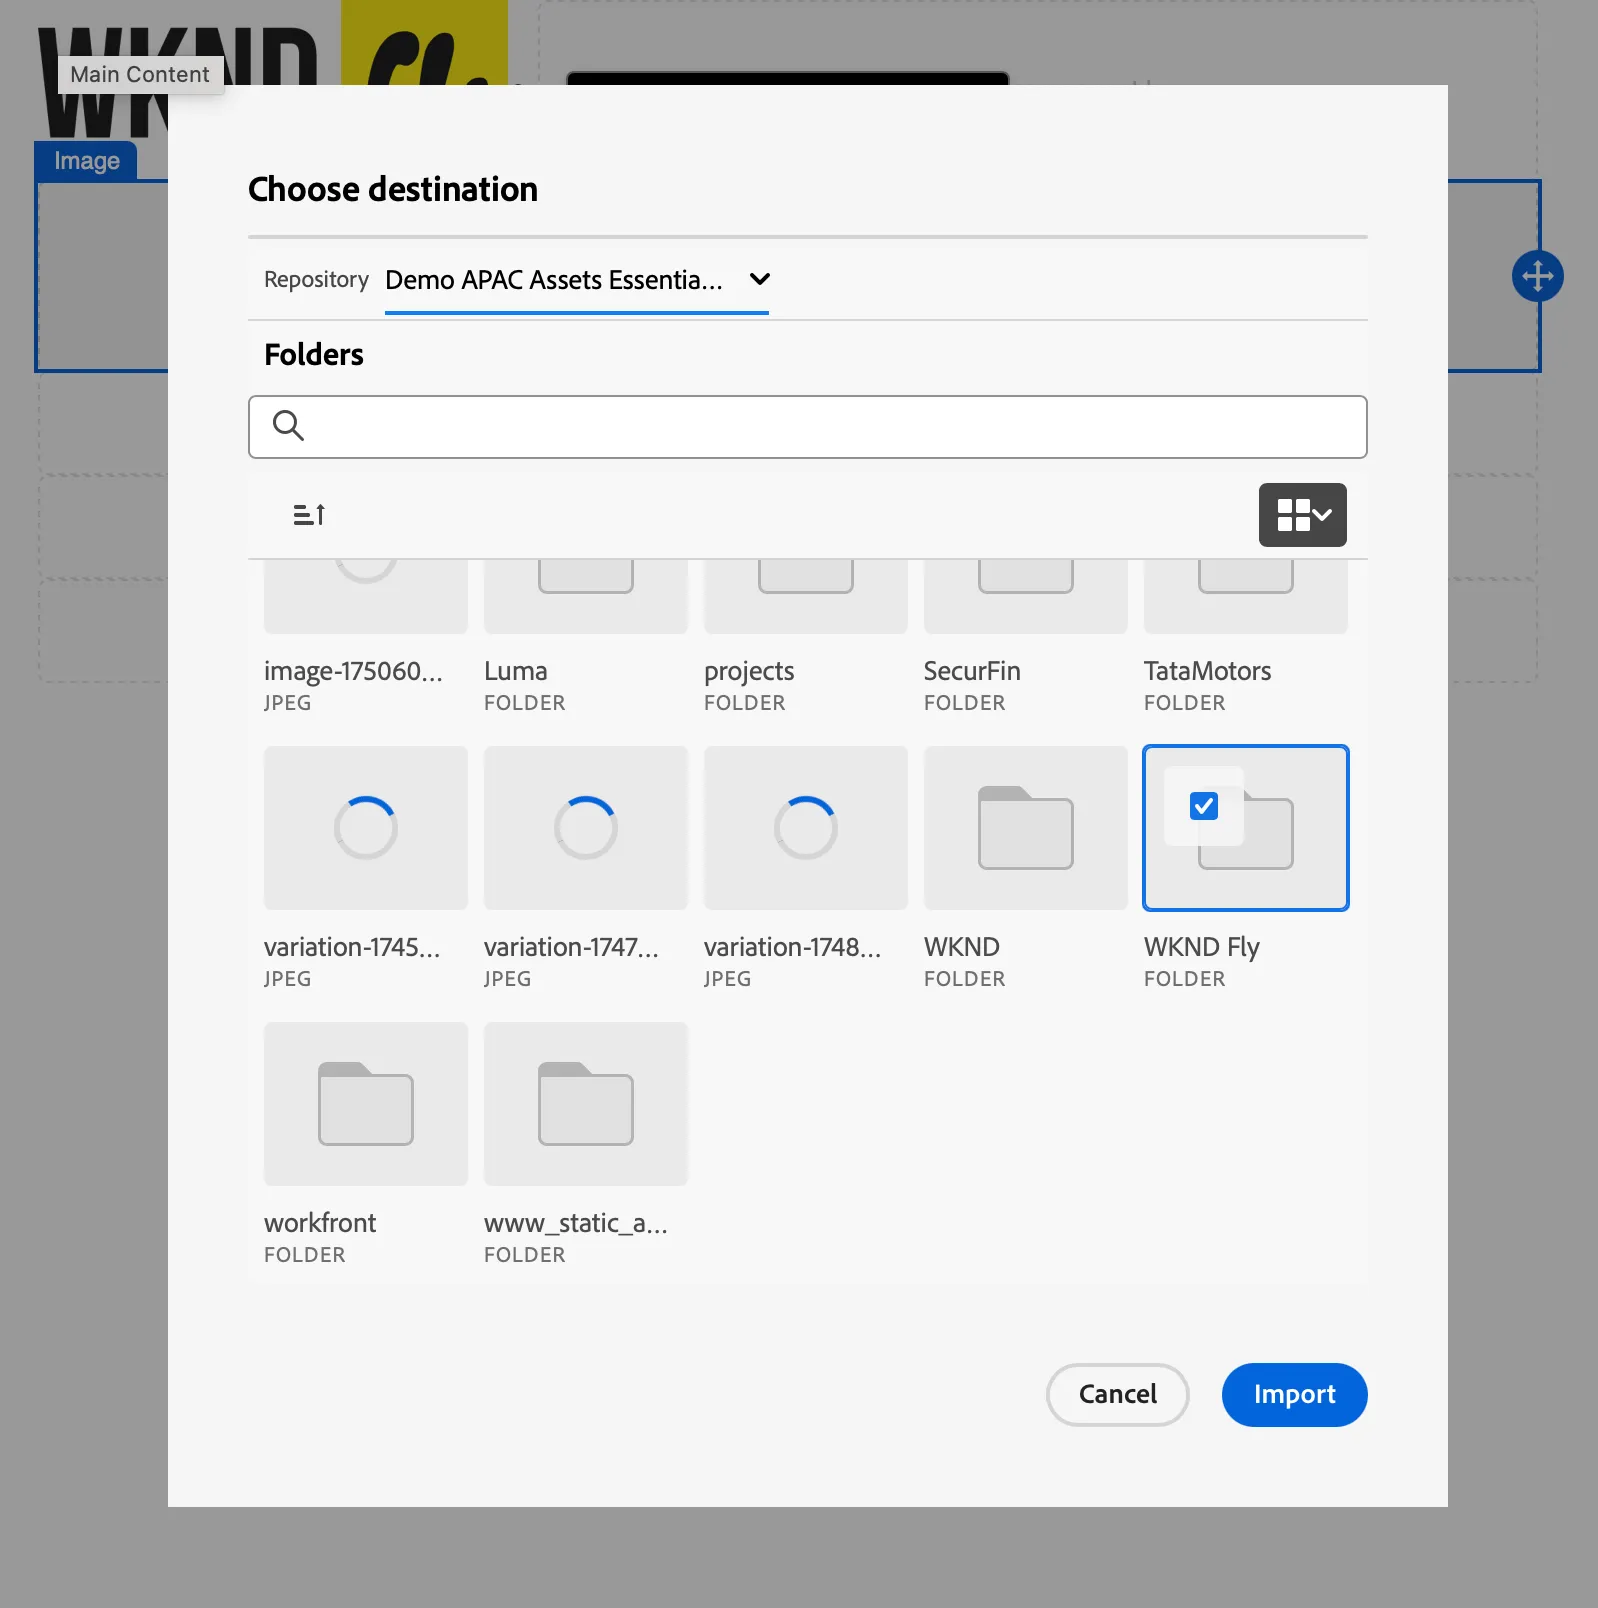The width and height of the screenshot is (1598, 1608).
Task: Click the search magnifier icon
Action: point(288,426)
